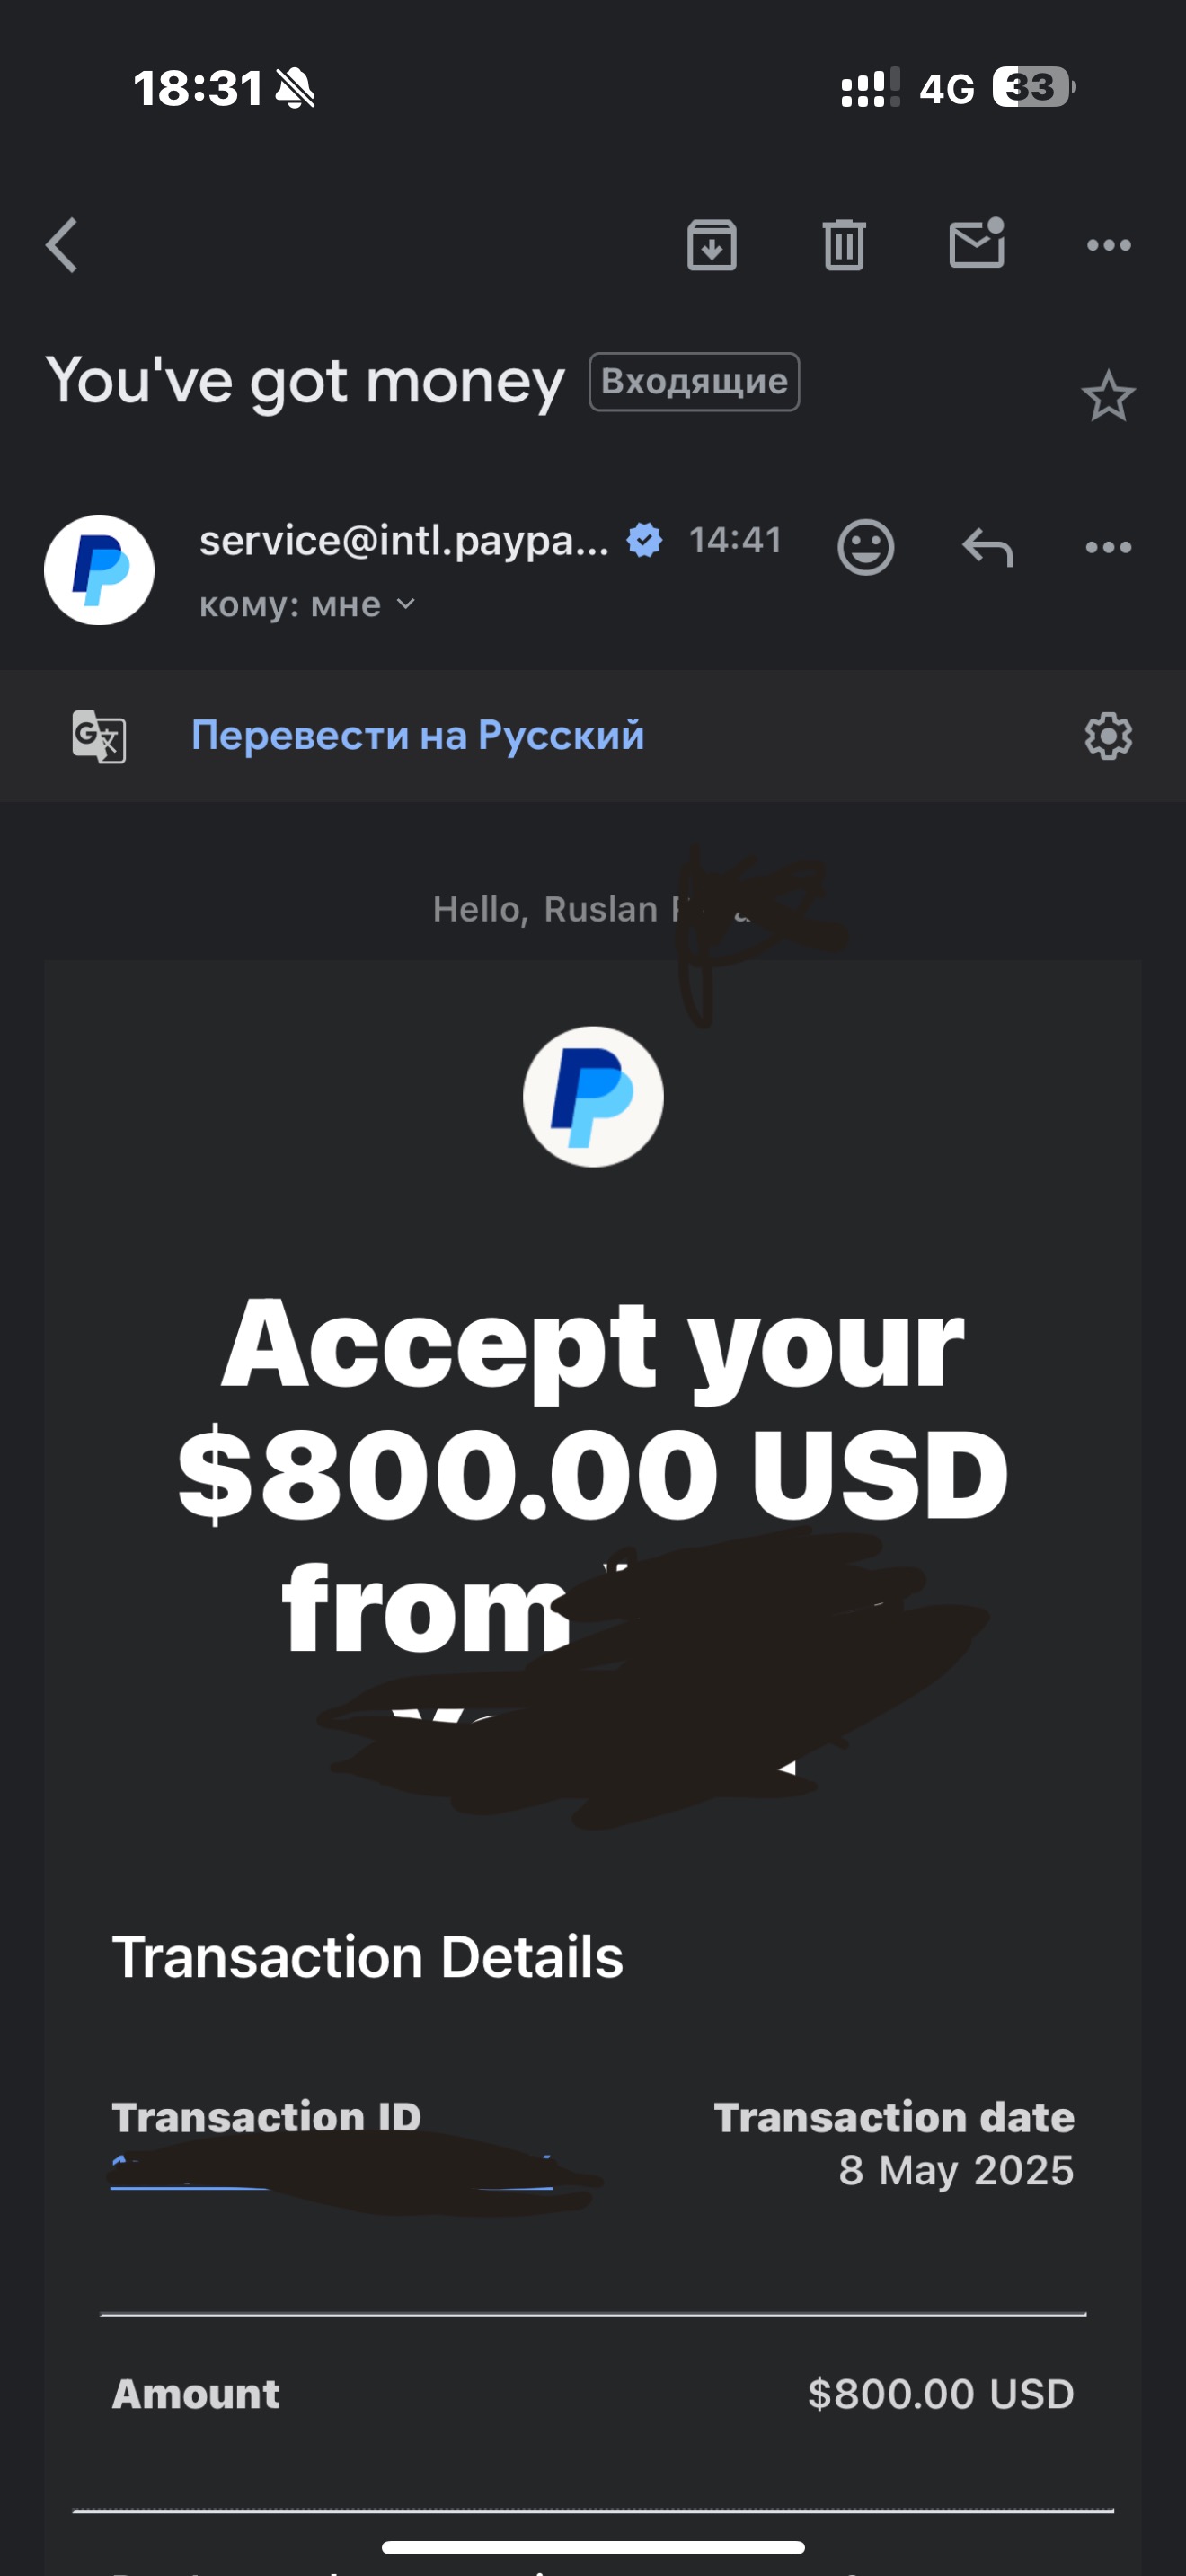Go back using the left chevron
The width and height of the screenshot is (1186, 2576).
62,245
